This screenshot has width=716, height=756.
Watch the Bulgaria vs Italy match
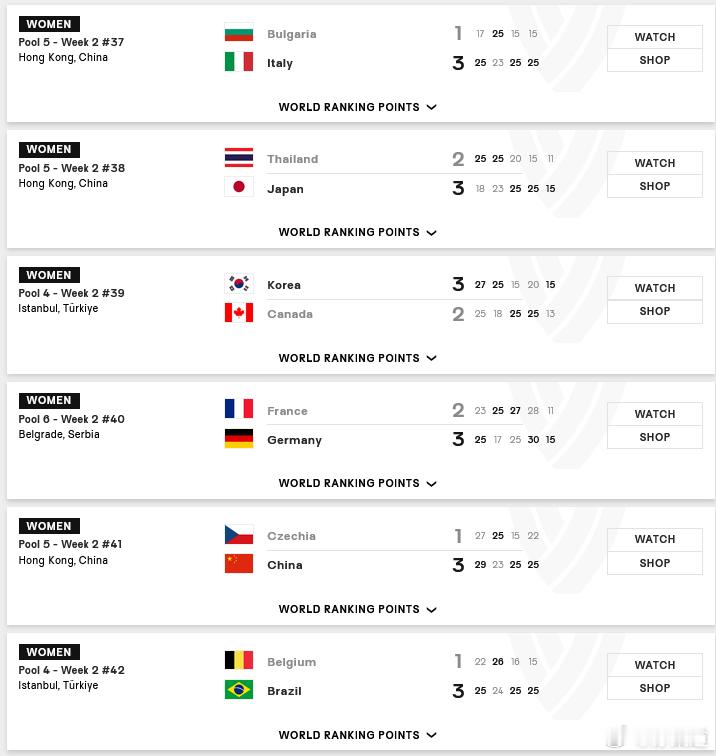655,37
